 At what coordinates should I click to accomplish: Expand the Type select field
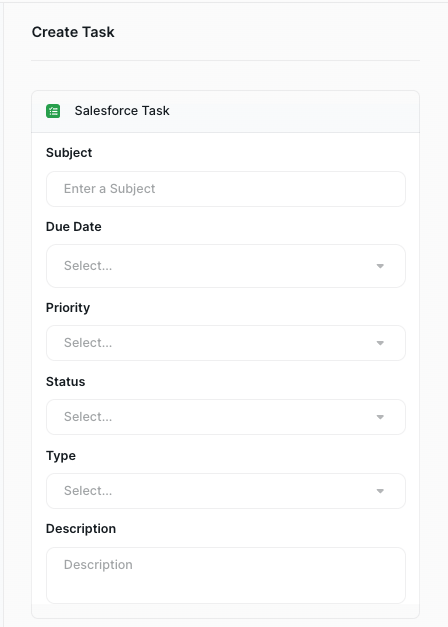226,491
